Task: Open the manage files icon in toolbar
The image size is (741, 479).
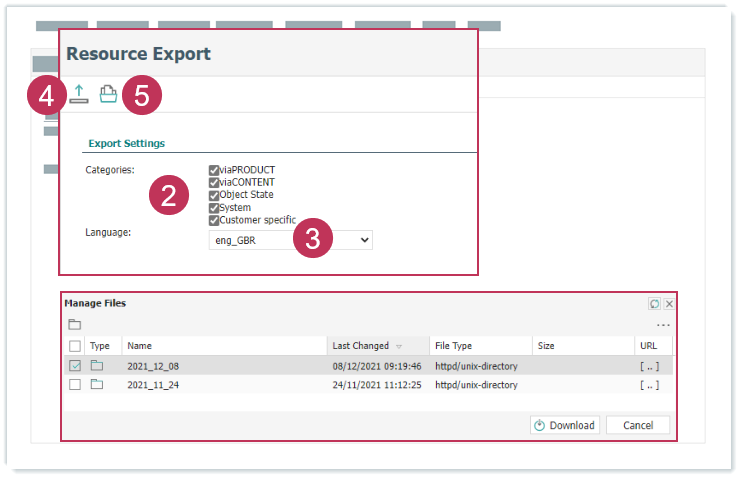Action: [x=108, y=94]
